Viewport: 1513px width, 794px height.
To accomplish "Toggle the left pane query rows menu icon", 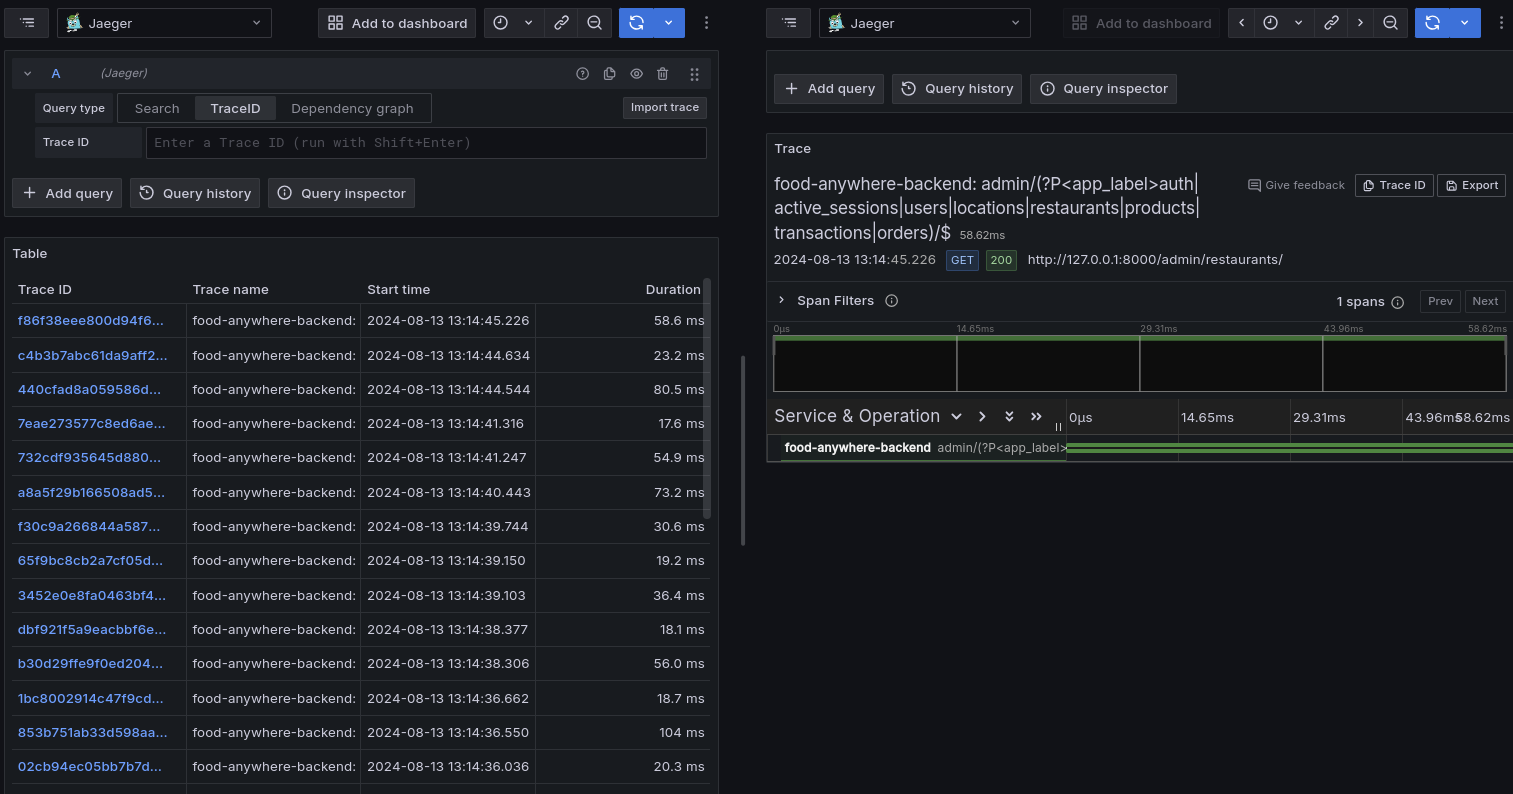I will [28, 23].
